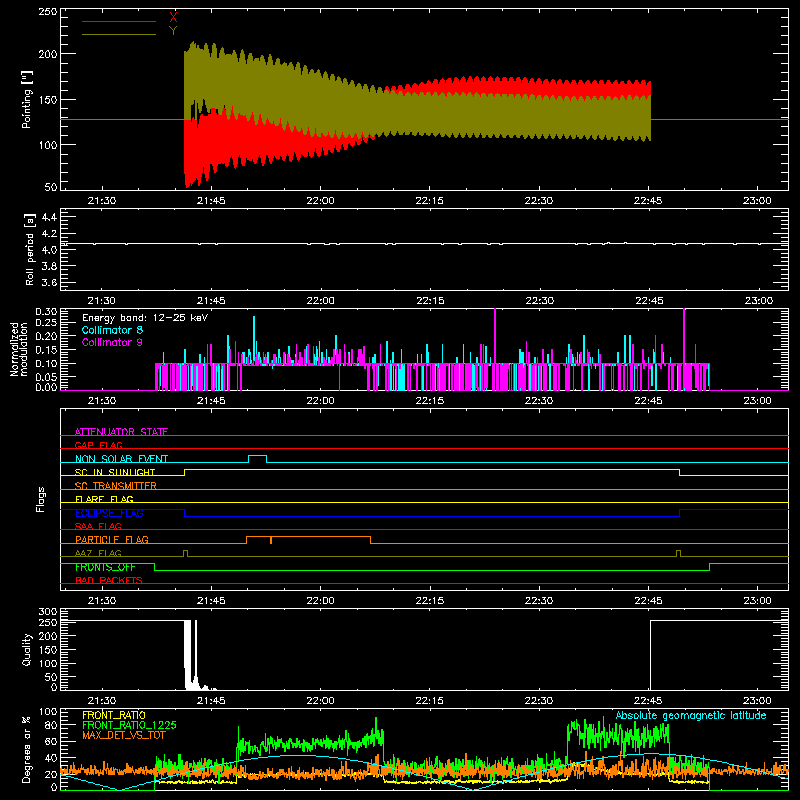Click the yellow FRONT_RATIO legend entry

(114, 715)
